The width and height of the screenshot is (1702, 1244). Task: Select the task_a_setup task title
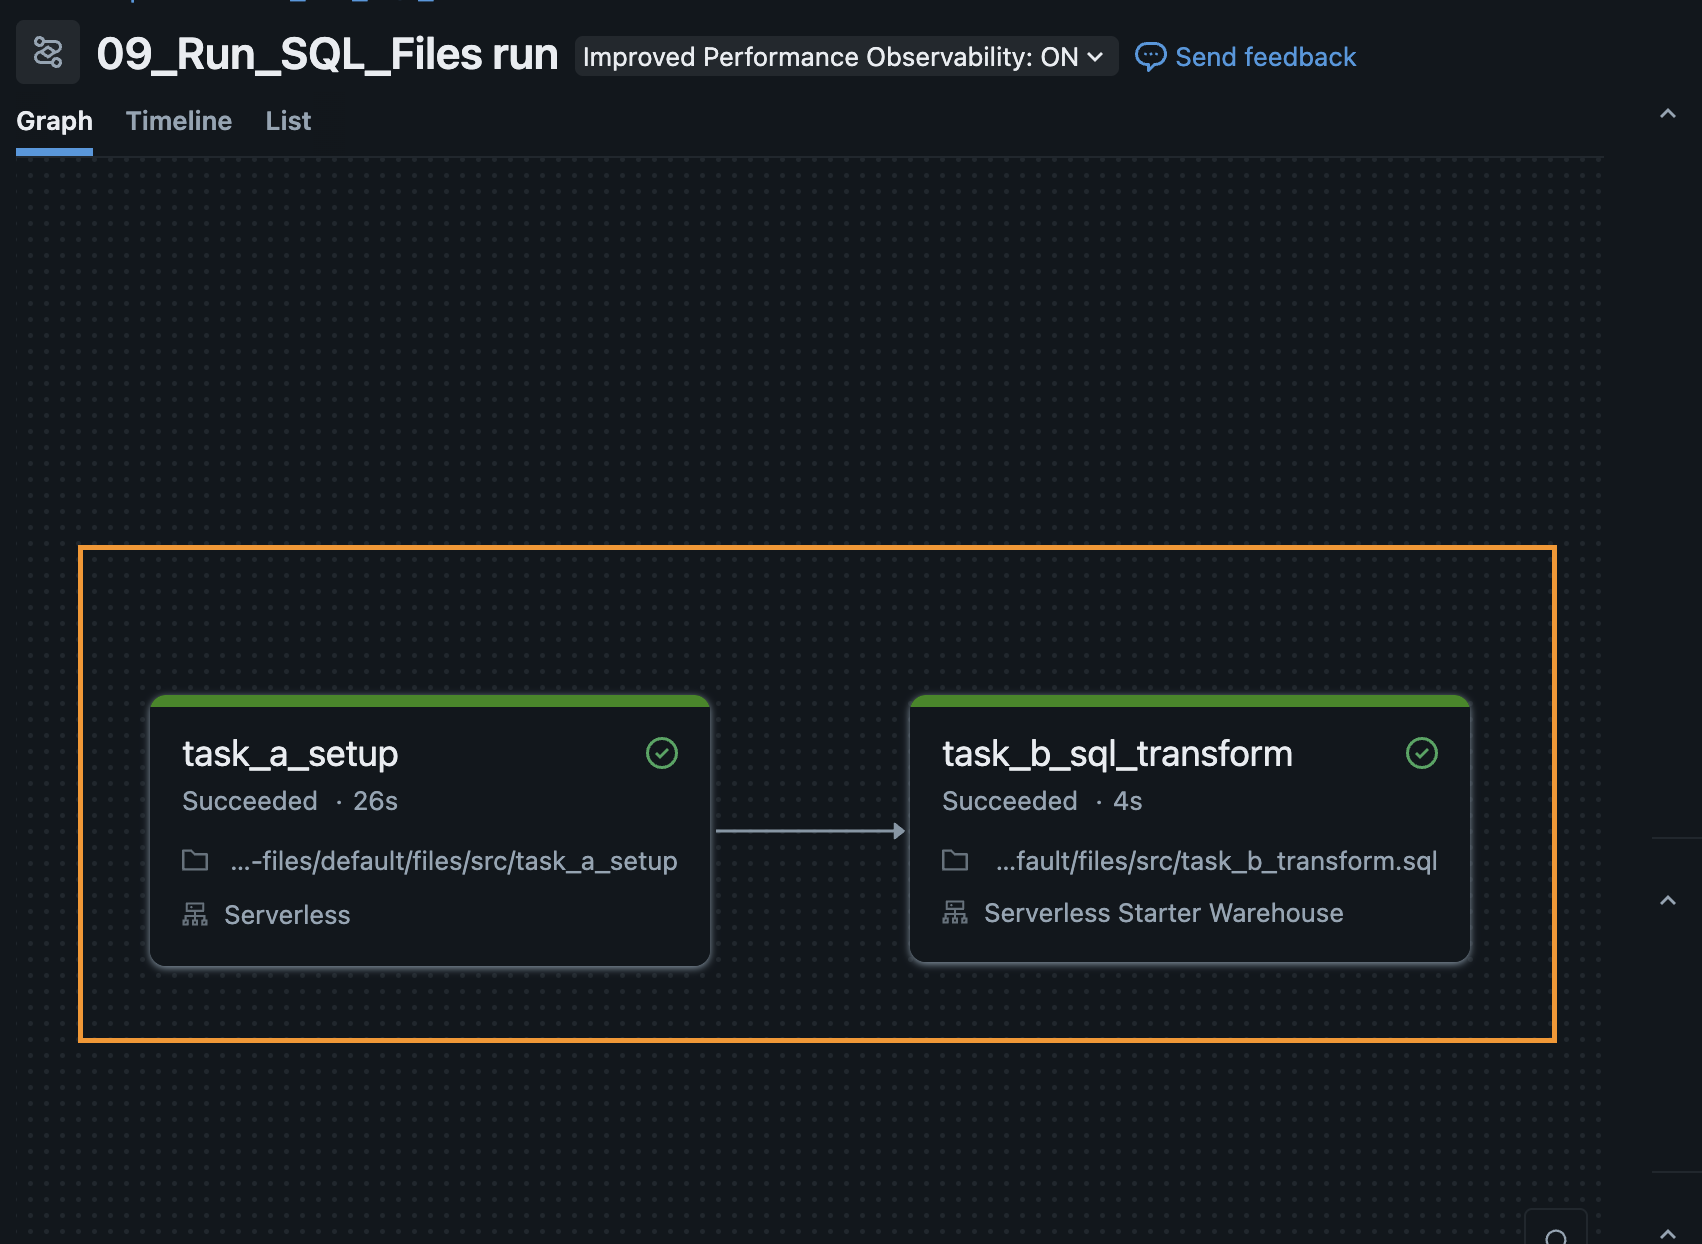[x=290, y=754]
